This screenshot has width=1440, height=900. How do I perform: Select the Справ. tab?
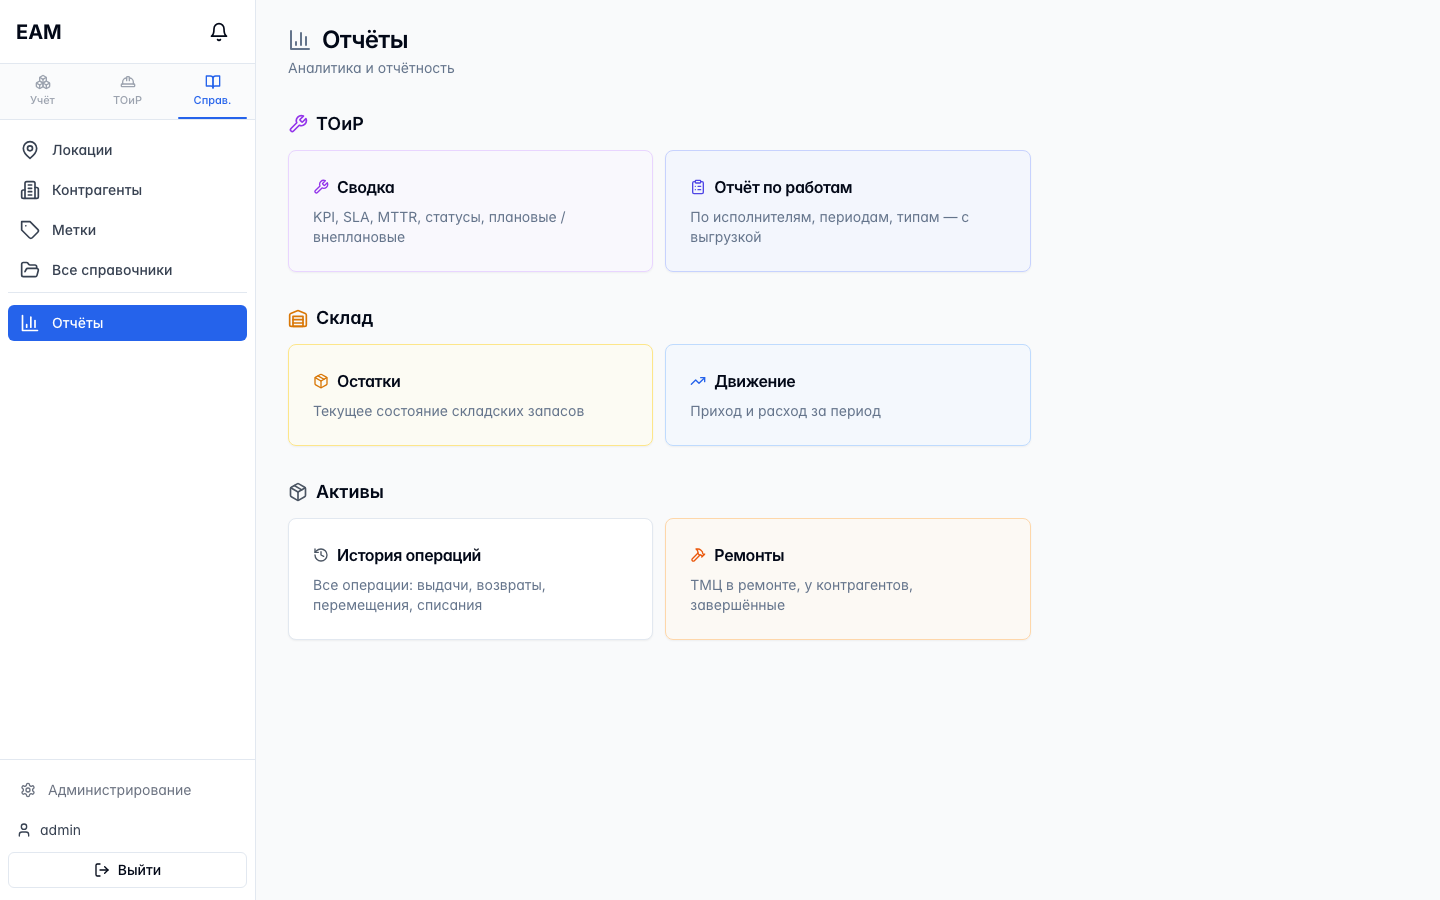pyautogui.click(x=212, y=91)
